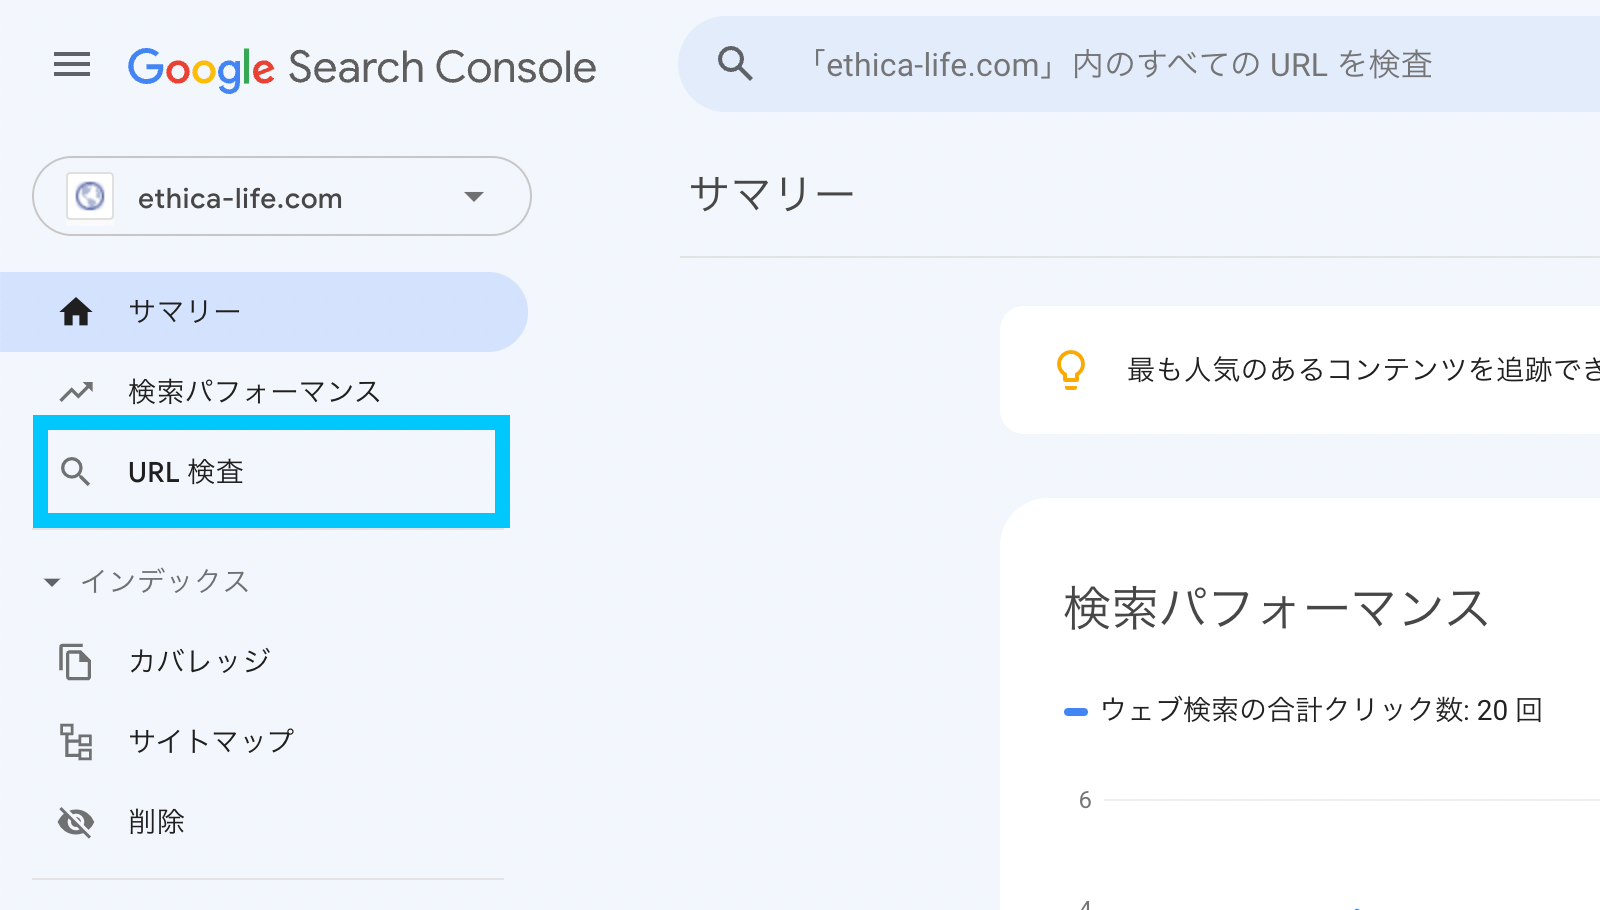Click the lightbulb tip icon
This screenshot has height=910, width=1600.
(x=1070, y=369)
